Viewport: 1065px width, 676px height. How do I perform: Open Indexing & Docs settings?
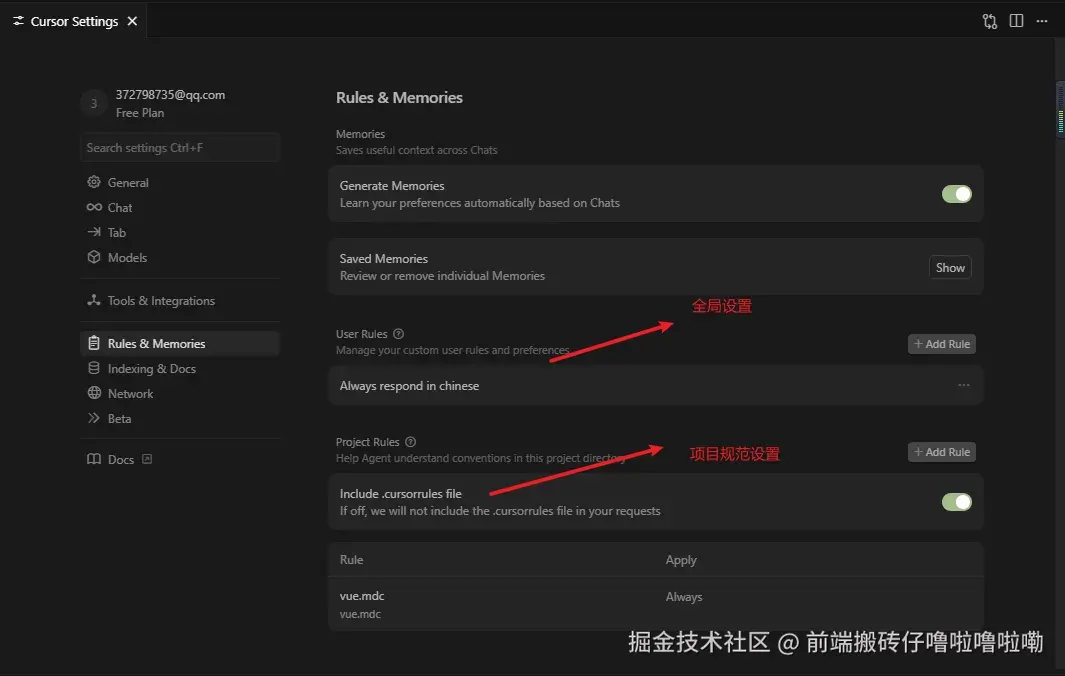pos(180,368)
